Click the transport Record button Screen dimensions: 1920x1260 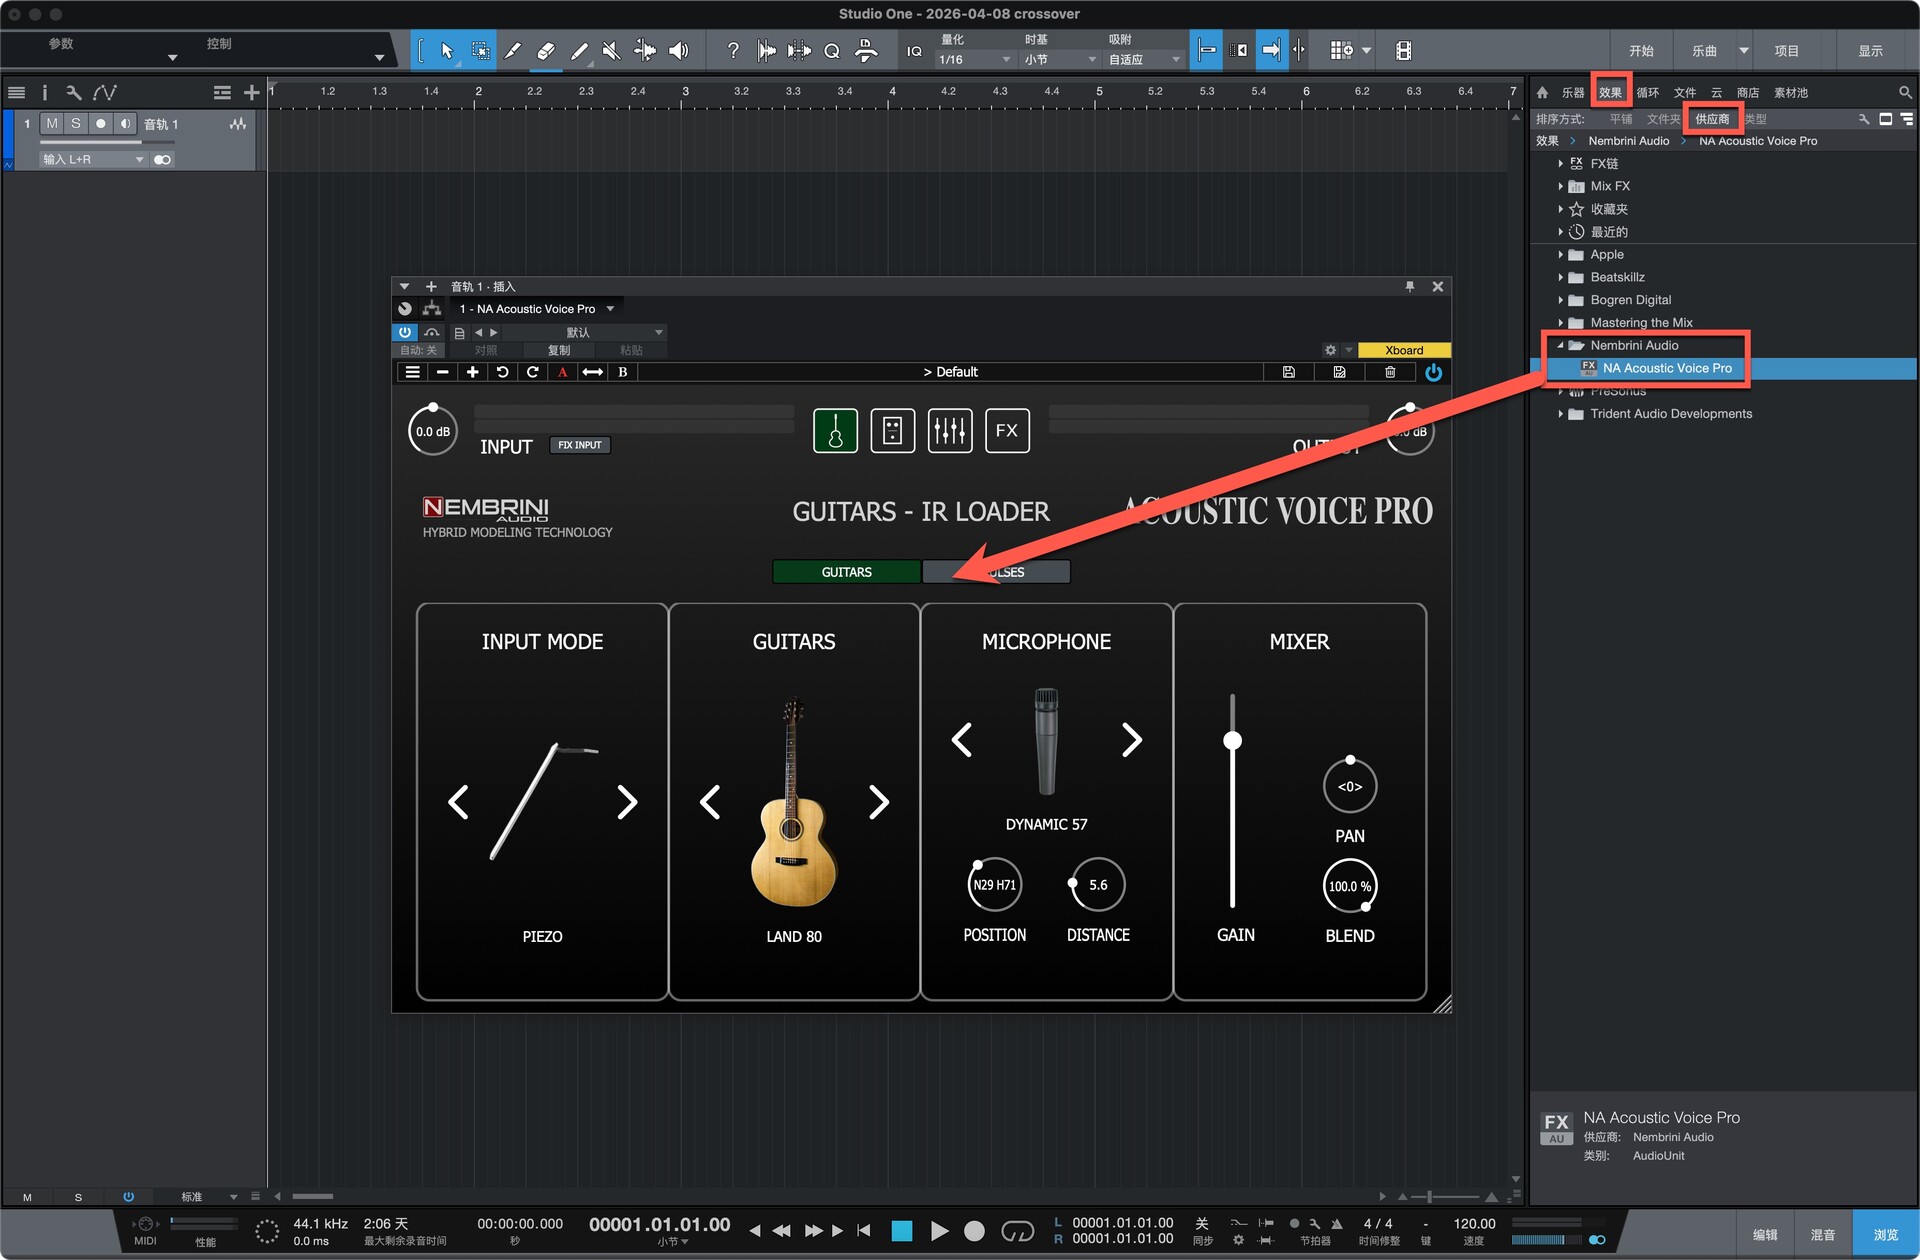974,1231
